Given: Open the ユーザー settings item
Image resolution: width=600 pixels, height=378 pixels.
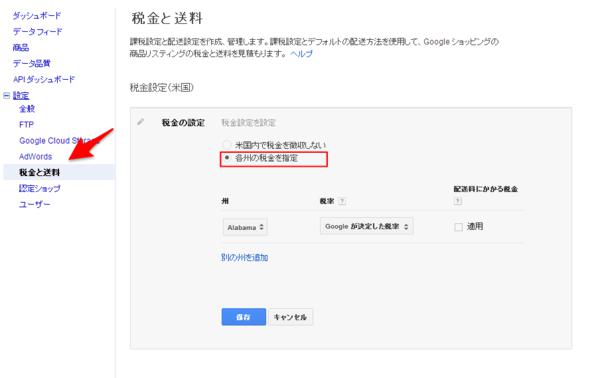Looking at the screenshot, I should click(x=34, y=204).
